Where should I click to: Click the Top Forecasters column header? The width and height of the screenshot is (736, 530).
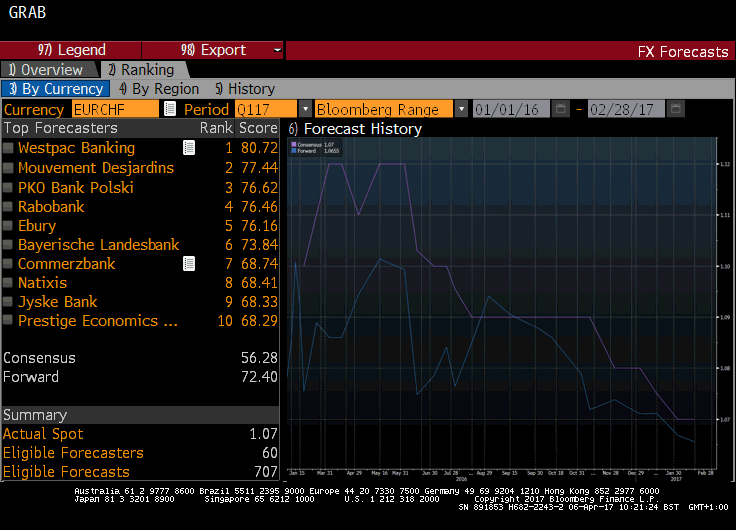61,128
